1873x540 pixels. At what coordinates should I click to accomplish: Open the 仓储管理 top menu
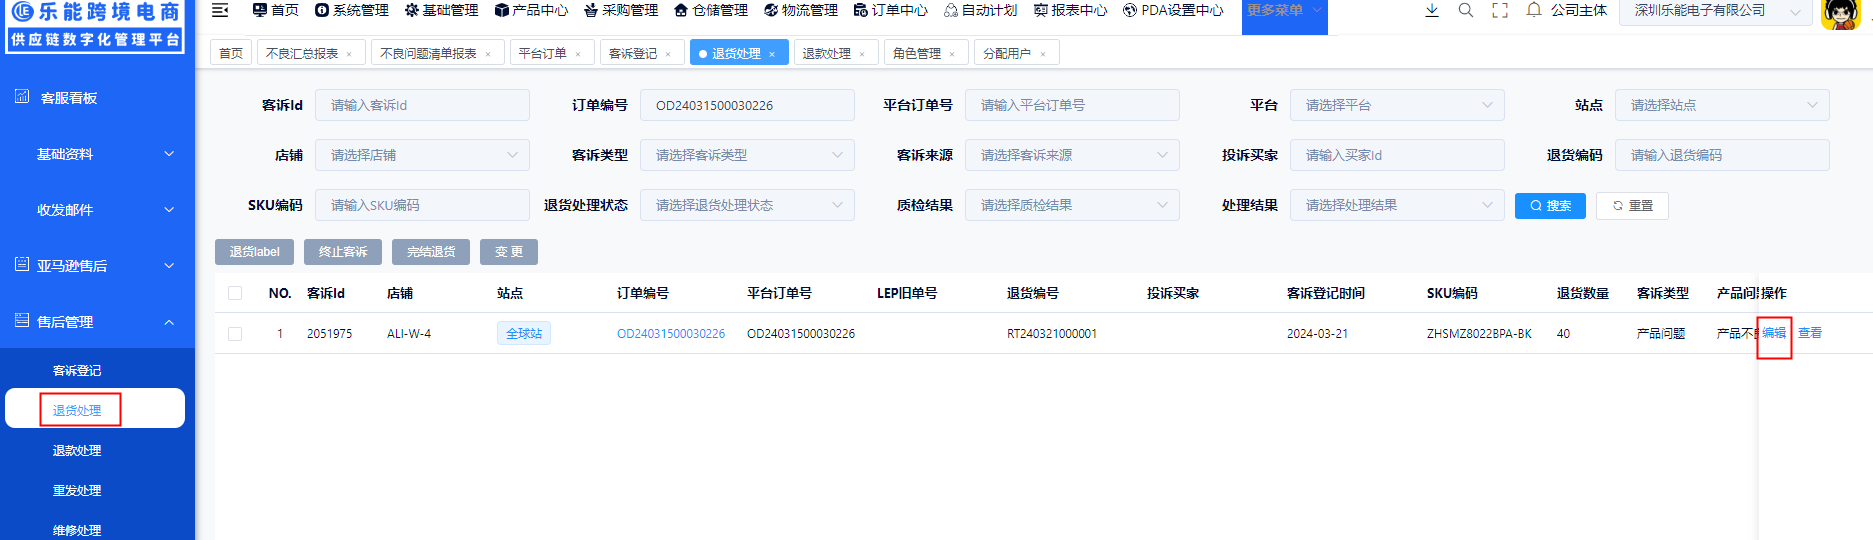(x=710, y=10)
